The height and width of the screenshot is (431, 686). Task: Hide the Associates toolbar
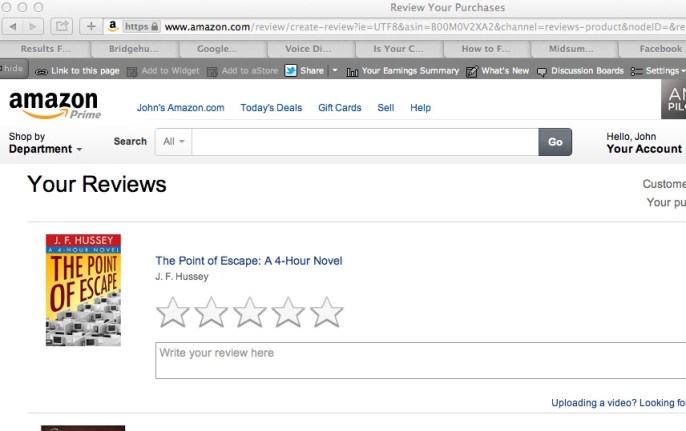pos(13,68)
